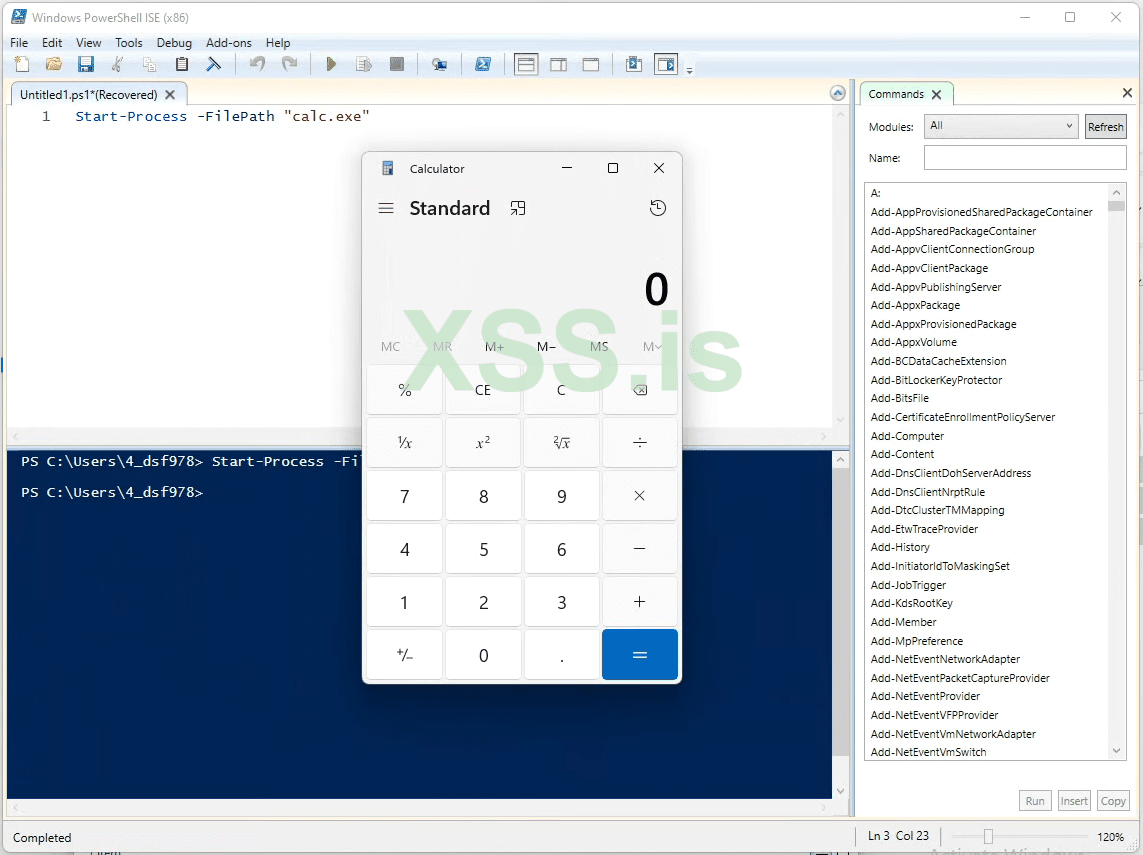
Task: Click the Cut scissors icon
Action: pyautogui.click(x=117, y=64)
